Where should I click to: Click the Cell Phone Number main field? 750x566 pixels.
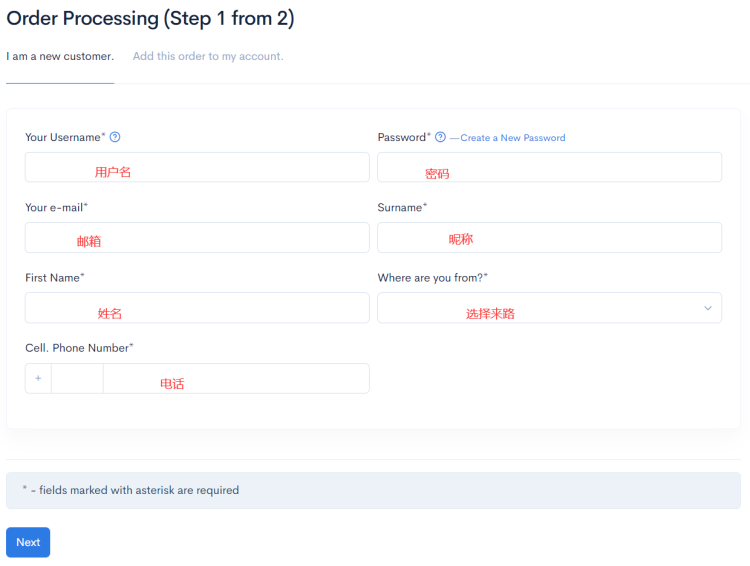pyautogui.click(x=236, y=378)
